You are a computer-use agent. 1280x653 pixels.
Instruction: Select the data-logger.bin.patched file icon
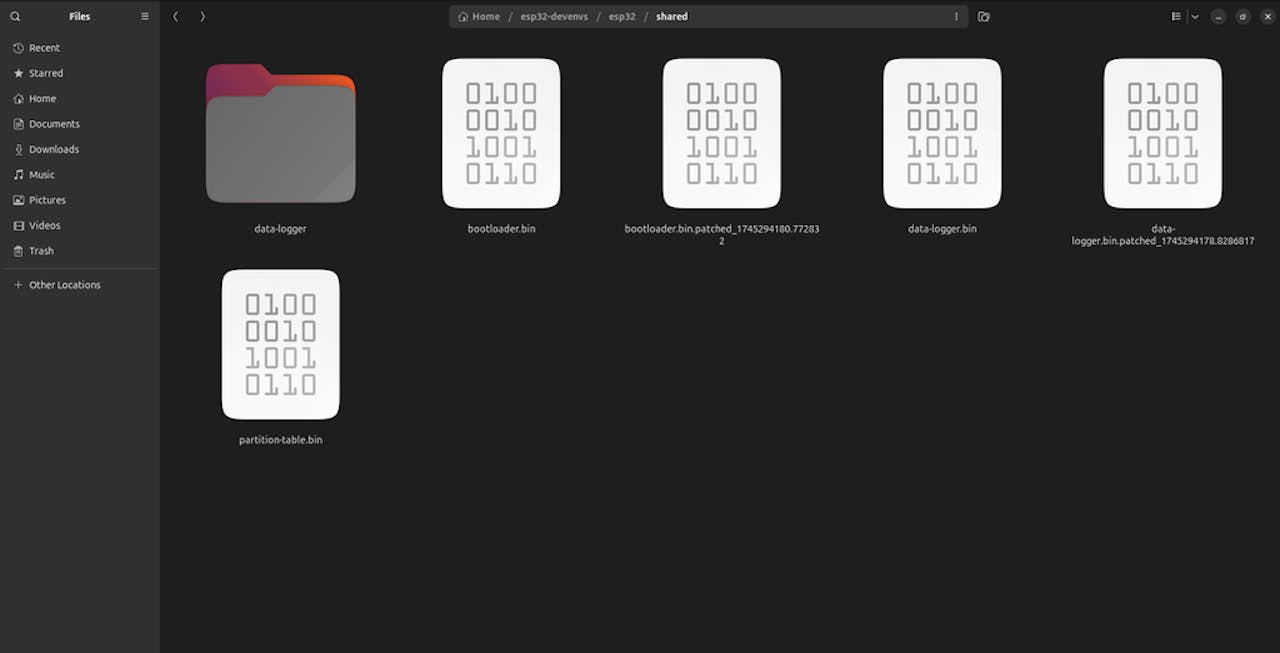(x=1163, y=133)
